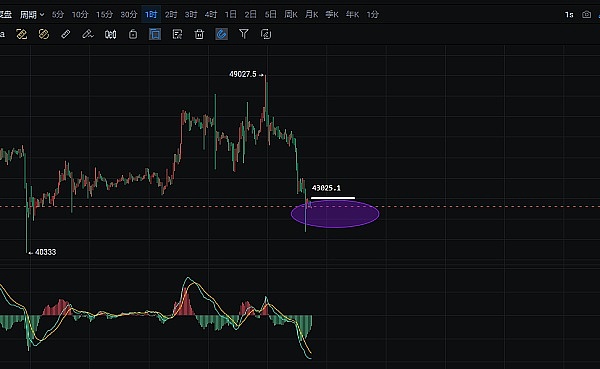This screenshot has height=369, width=600.
Task: Expand the 周期 period dropdown
Action: [32, 15]
